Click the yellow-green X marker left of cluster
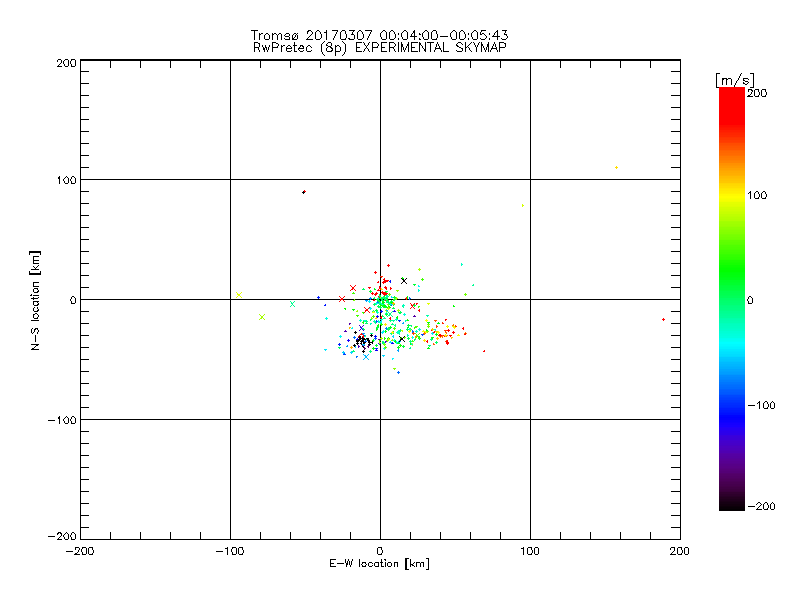800x600 pixels. (x=262, y=317)
